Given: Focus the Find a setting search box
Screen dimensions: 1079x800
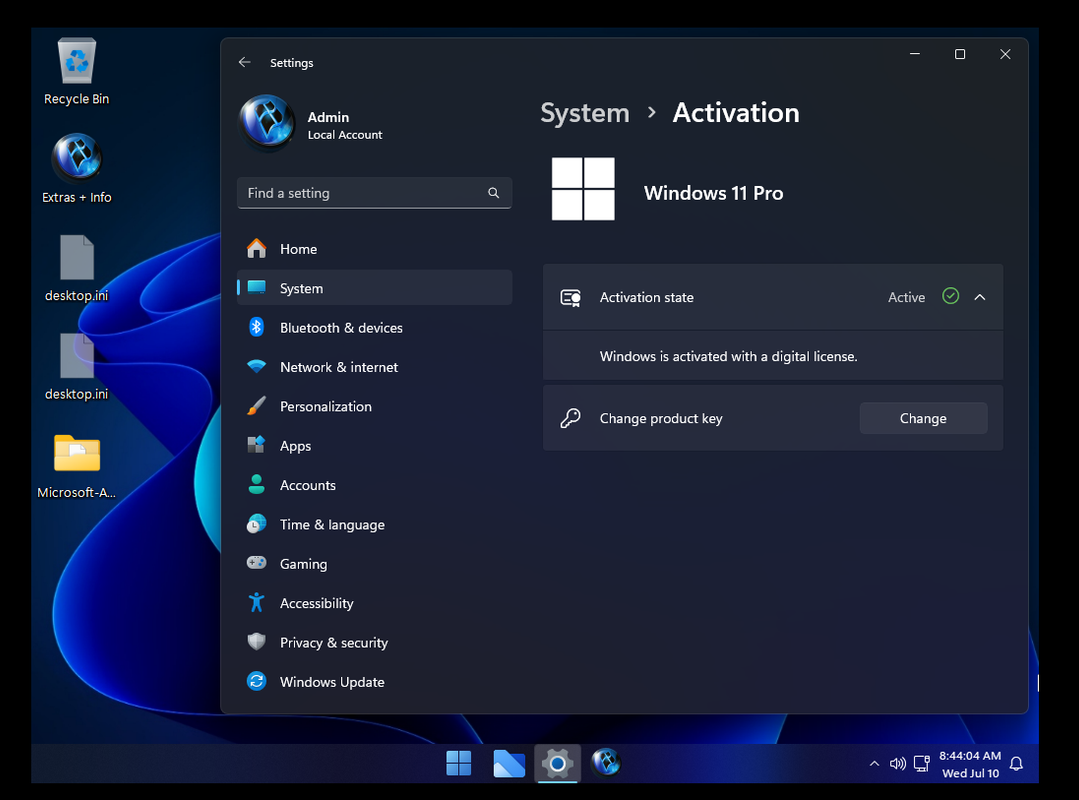Looking at the screenshot, I should [374, 193].
